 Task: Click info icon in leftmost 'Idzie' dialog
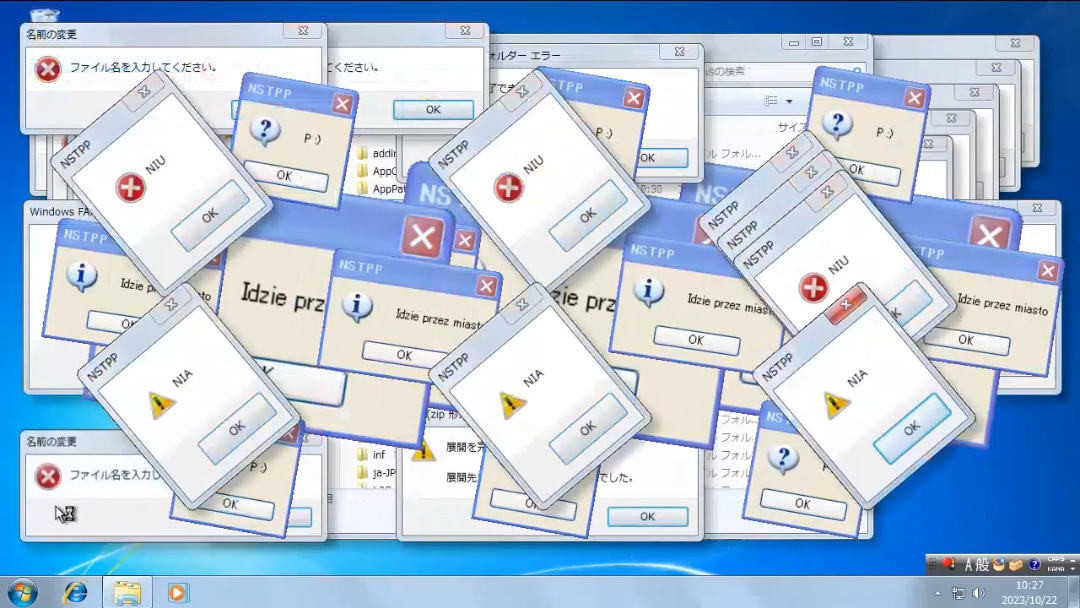[x=81, y=276]
